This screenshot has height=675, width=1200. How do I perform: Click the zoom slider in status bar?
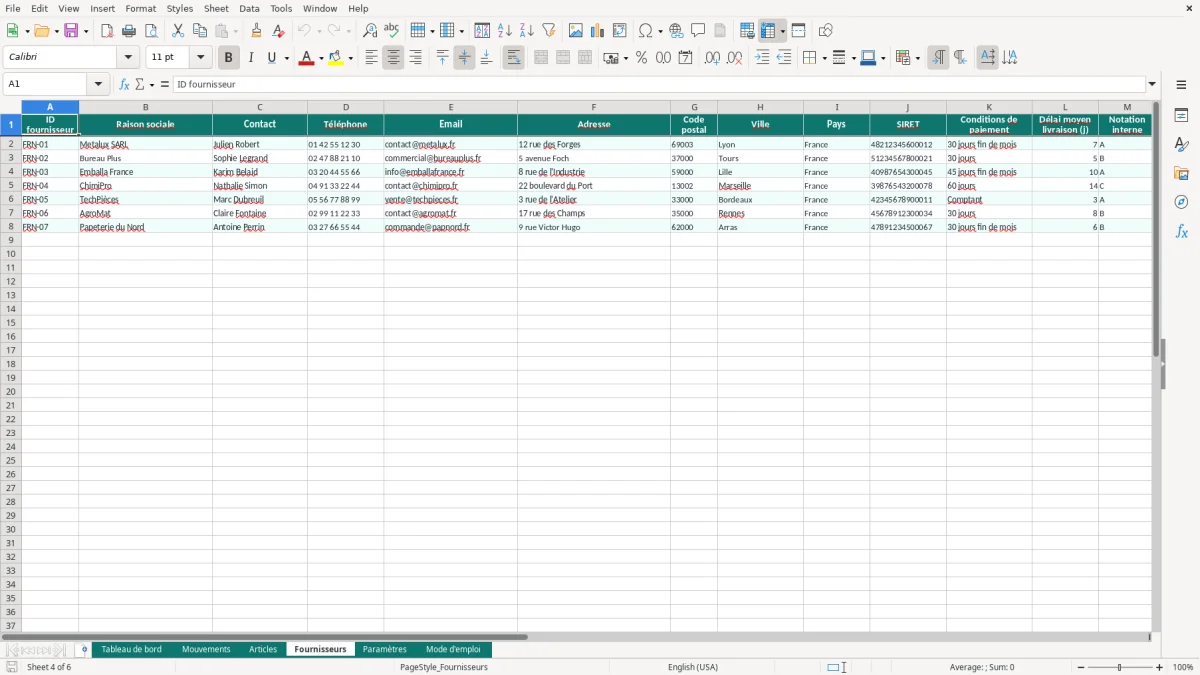pyautogui.click(x=1120, y=667)
